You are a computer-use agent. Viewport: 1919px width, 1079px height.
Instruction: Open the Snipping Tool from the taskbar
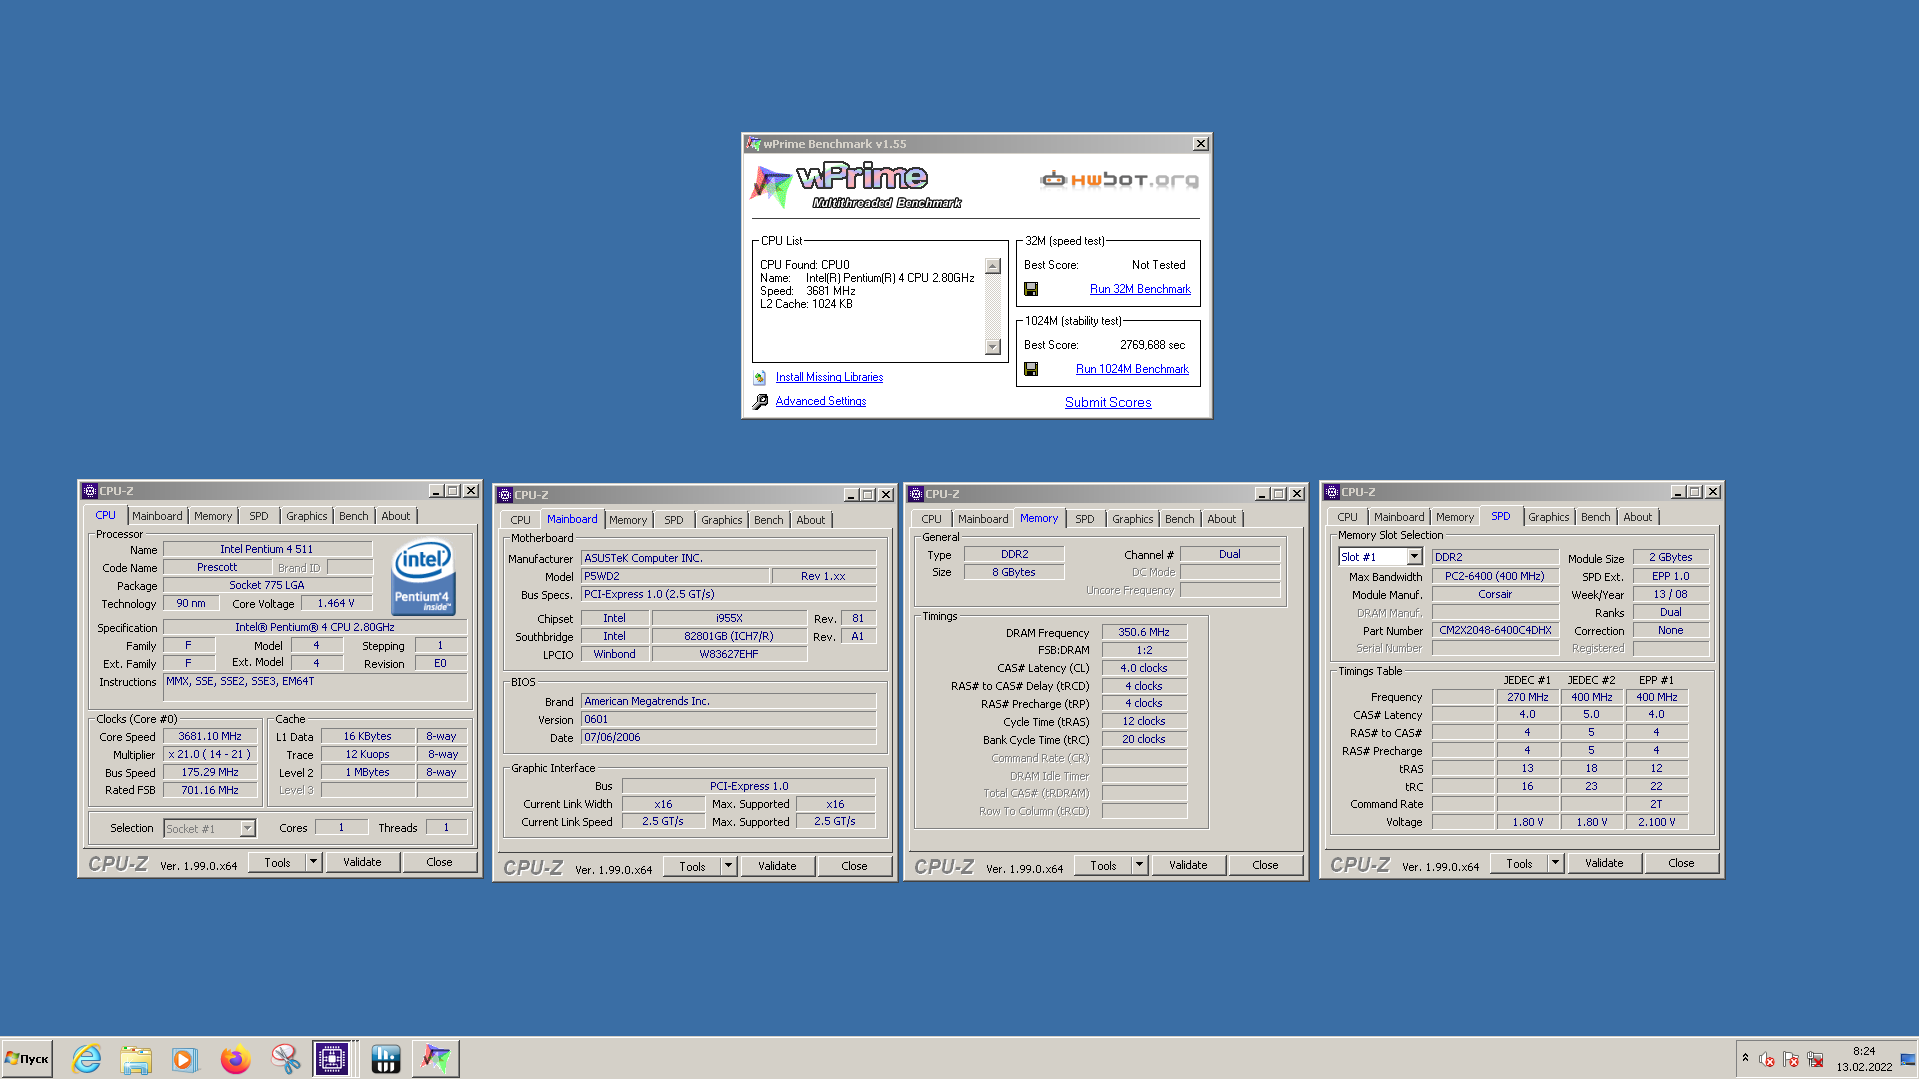tap(285, 1058)
